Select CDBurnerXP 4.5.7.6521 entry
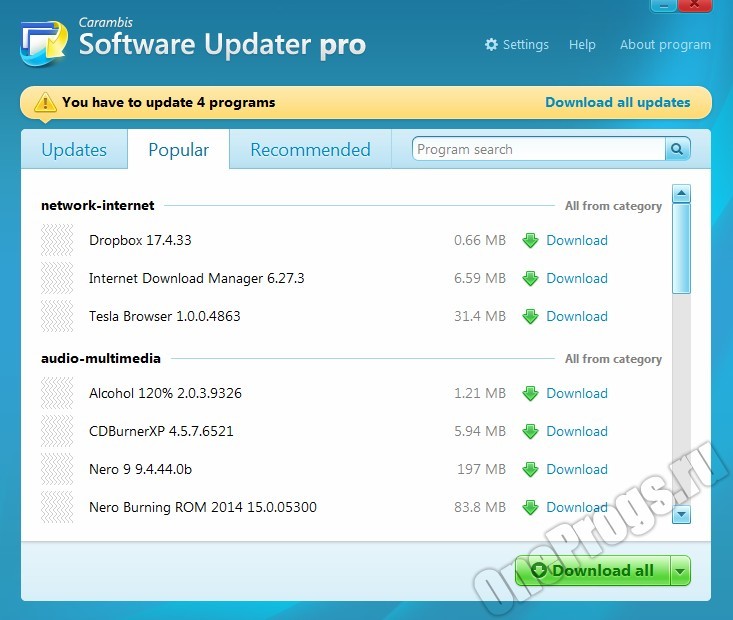733x620 pixels. 161,431
